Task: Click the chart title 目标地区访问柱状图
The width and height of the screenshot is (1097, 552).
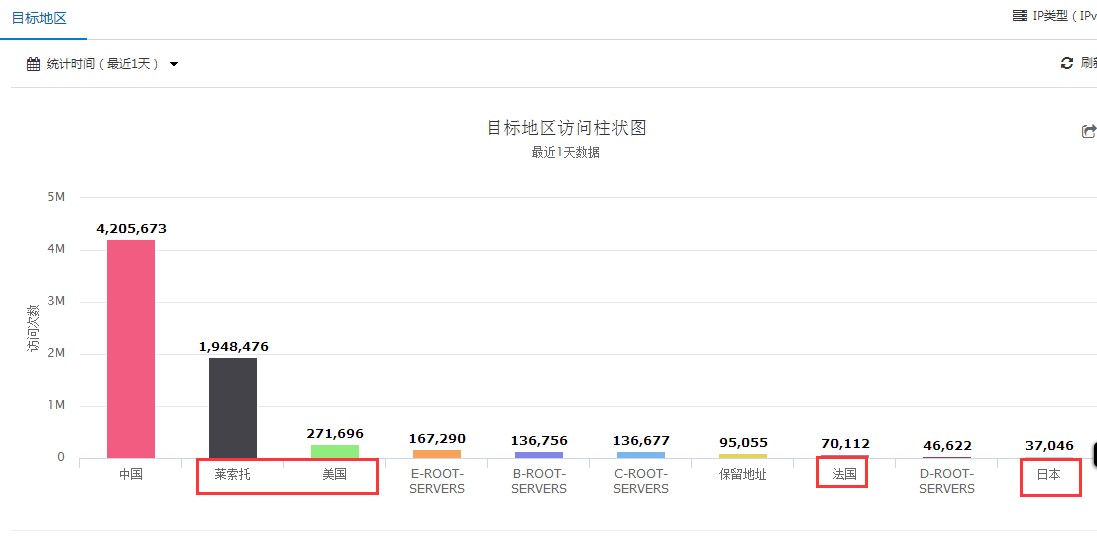Action: pyautogui.click(x=567, y=128)
